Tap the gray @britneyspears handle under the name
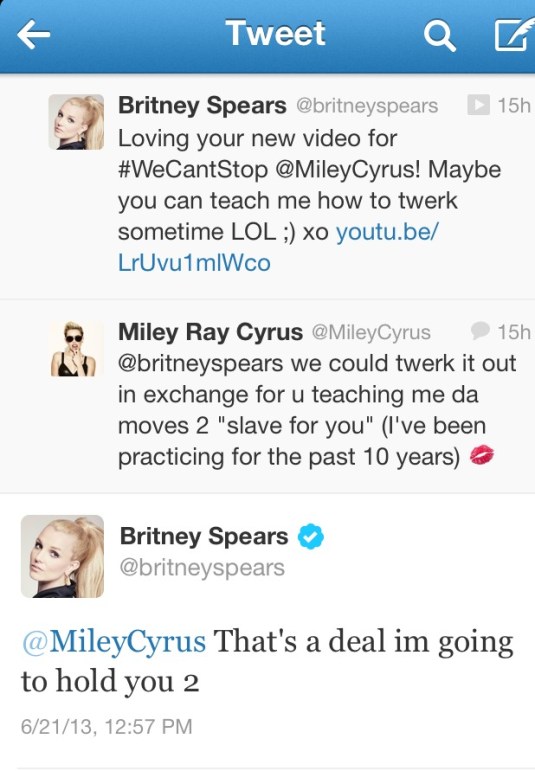This screenshot has height=771, width=535. click(202, 567)
